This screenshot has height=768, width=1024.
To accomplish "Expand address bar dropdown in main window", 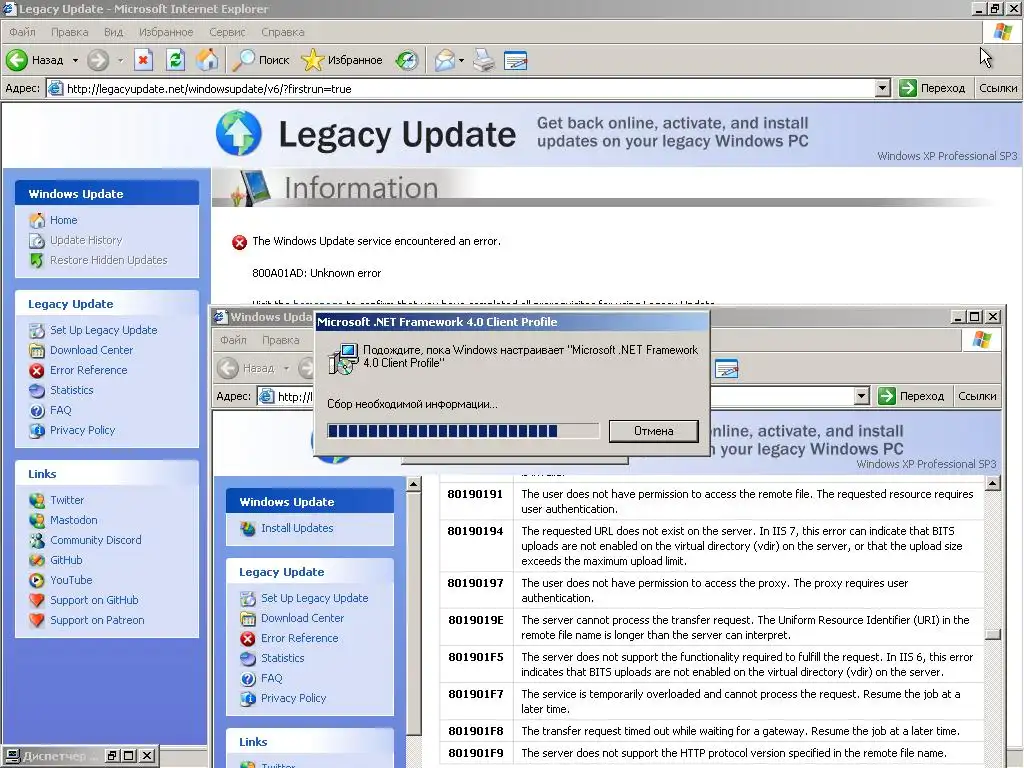I will pos(882,88).
